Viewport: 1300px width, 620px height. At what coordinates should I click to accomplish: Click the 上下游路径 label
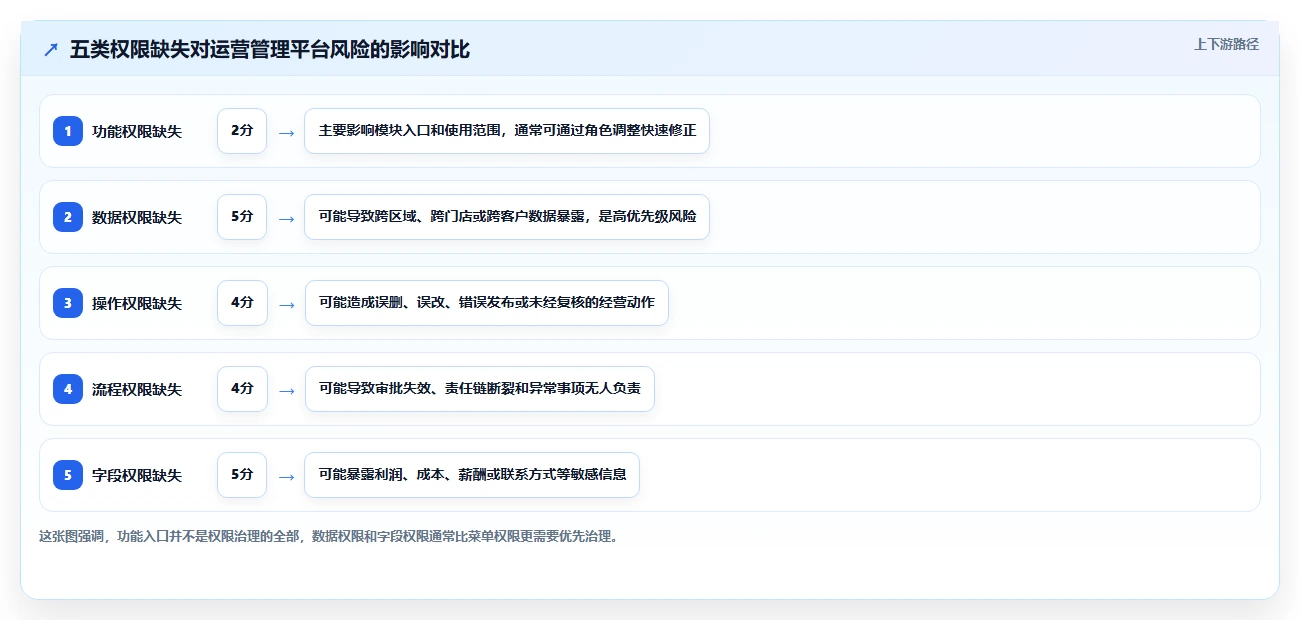[x=1226, y=44]
